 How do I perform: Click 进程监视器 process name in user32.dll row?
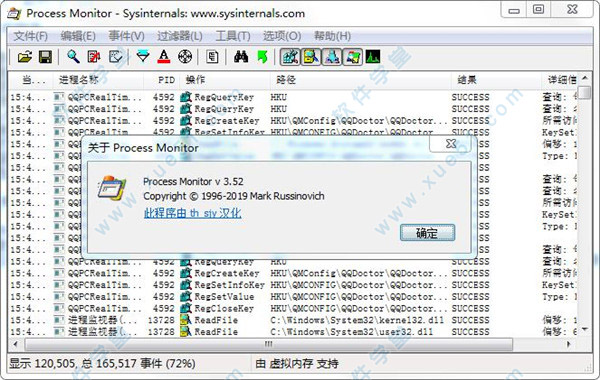pos(102,332)
